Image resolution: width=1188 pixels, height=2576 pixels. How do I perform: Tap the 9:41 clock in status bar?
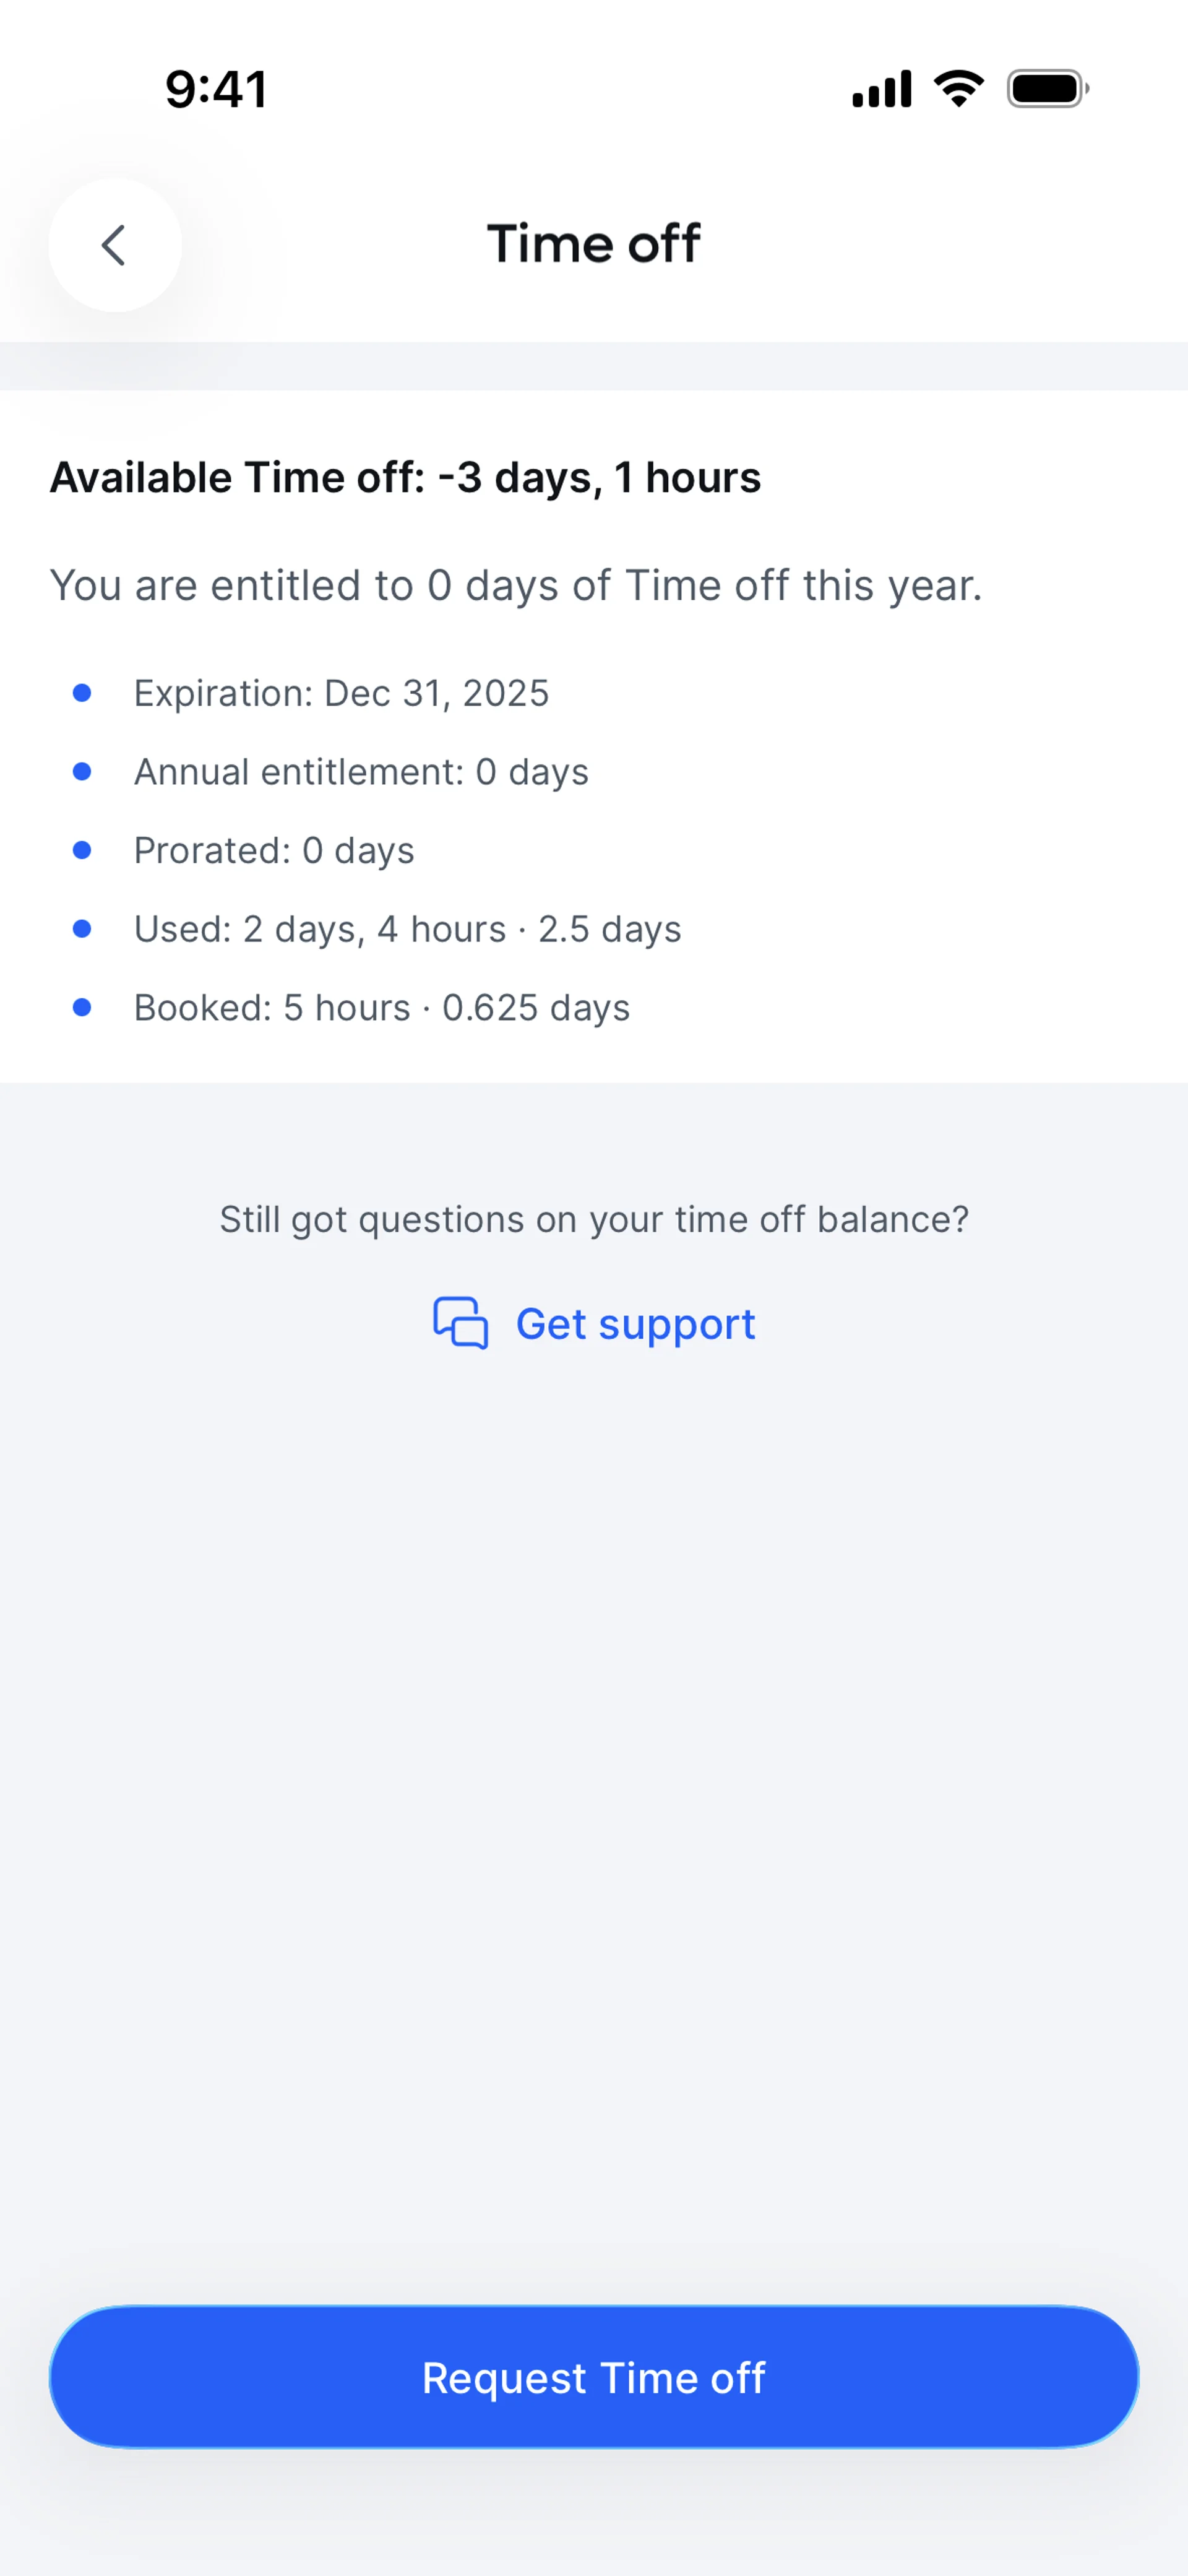pos(216,89)
